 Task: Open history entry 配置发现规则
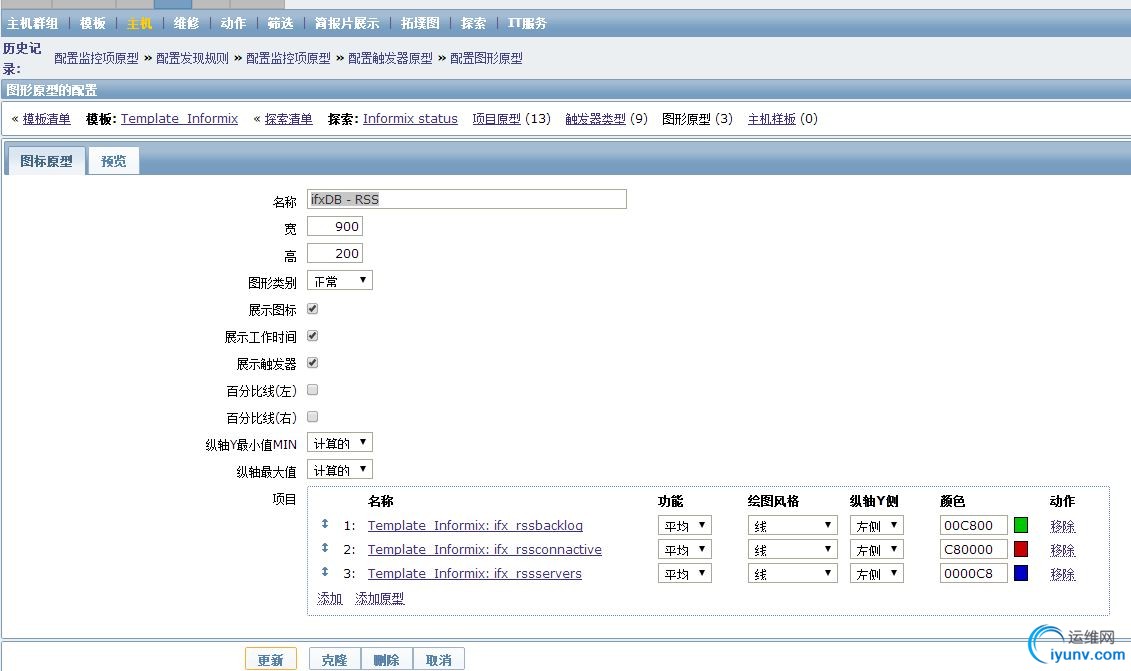coord(193,58)
